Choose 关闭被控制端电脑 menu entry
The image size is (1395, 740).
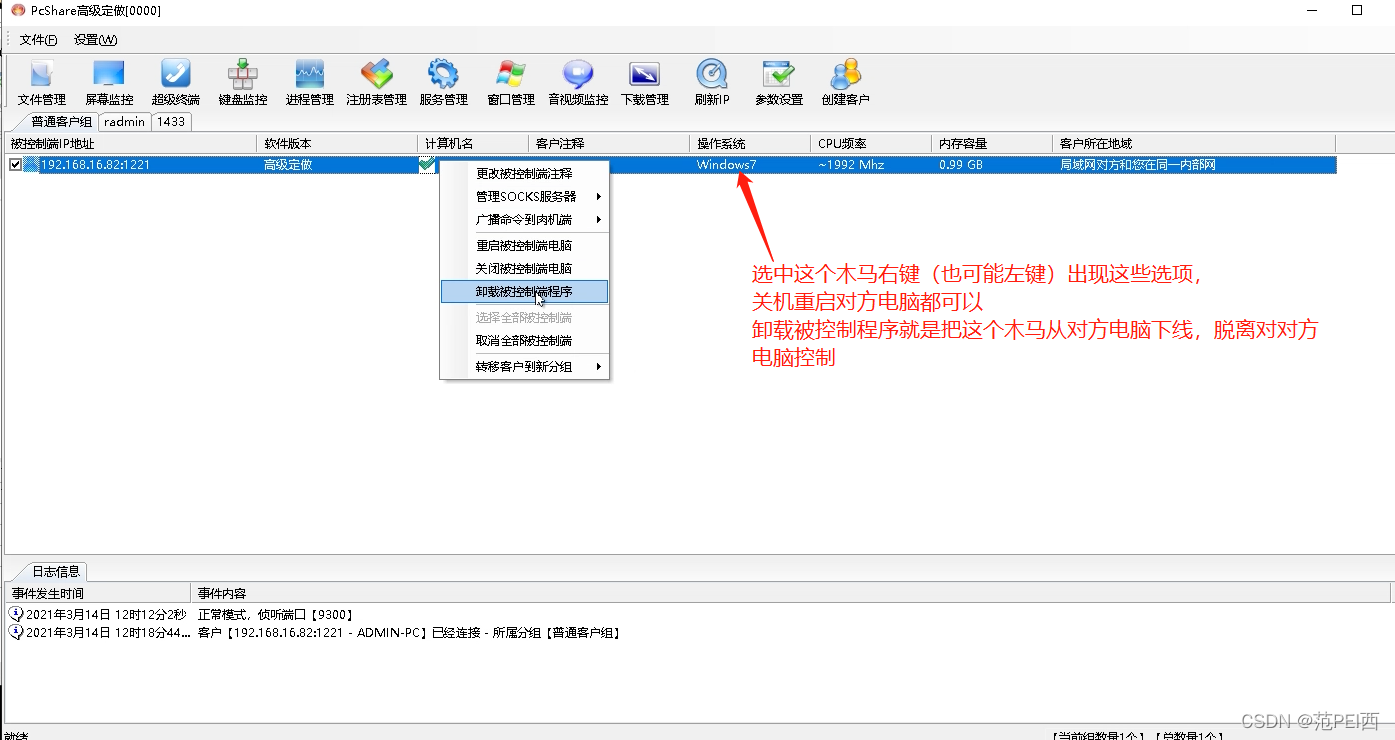click(525, 268)
